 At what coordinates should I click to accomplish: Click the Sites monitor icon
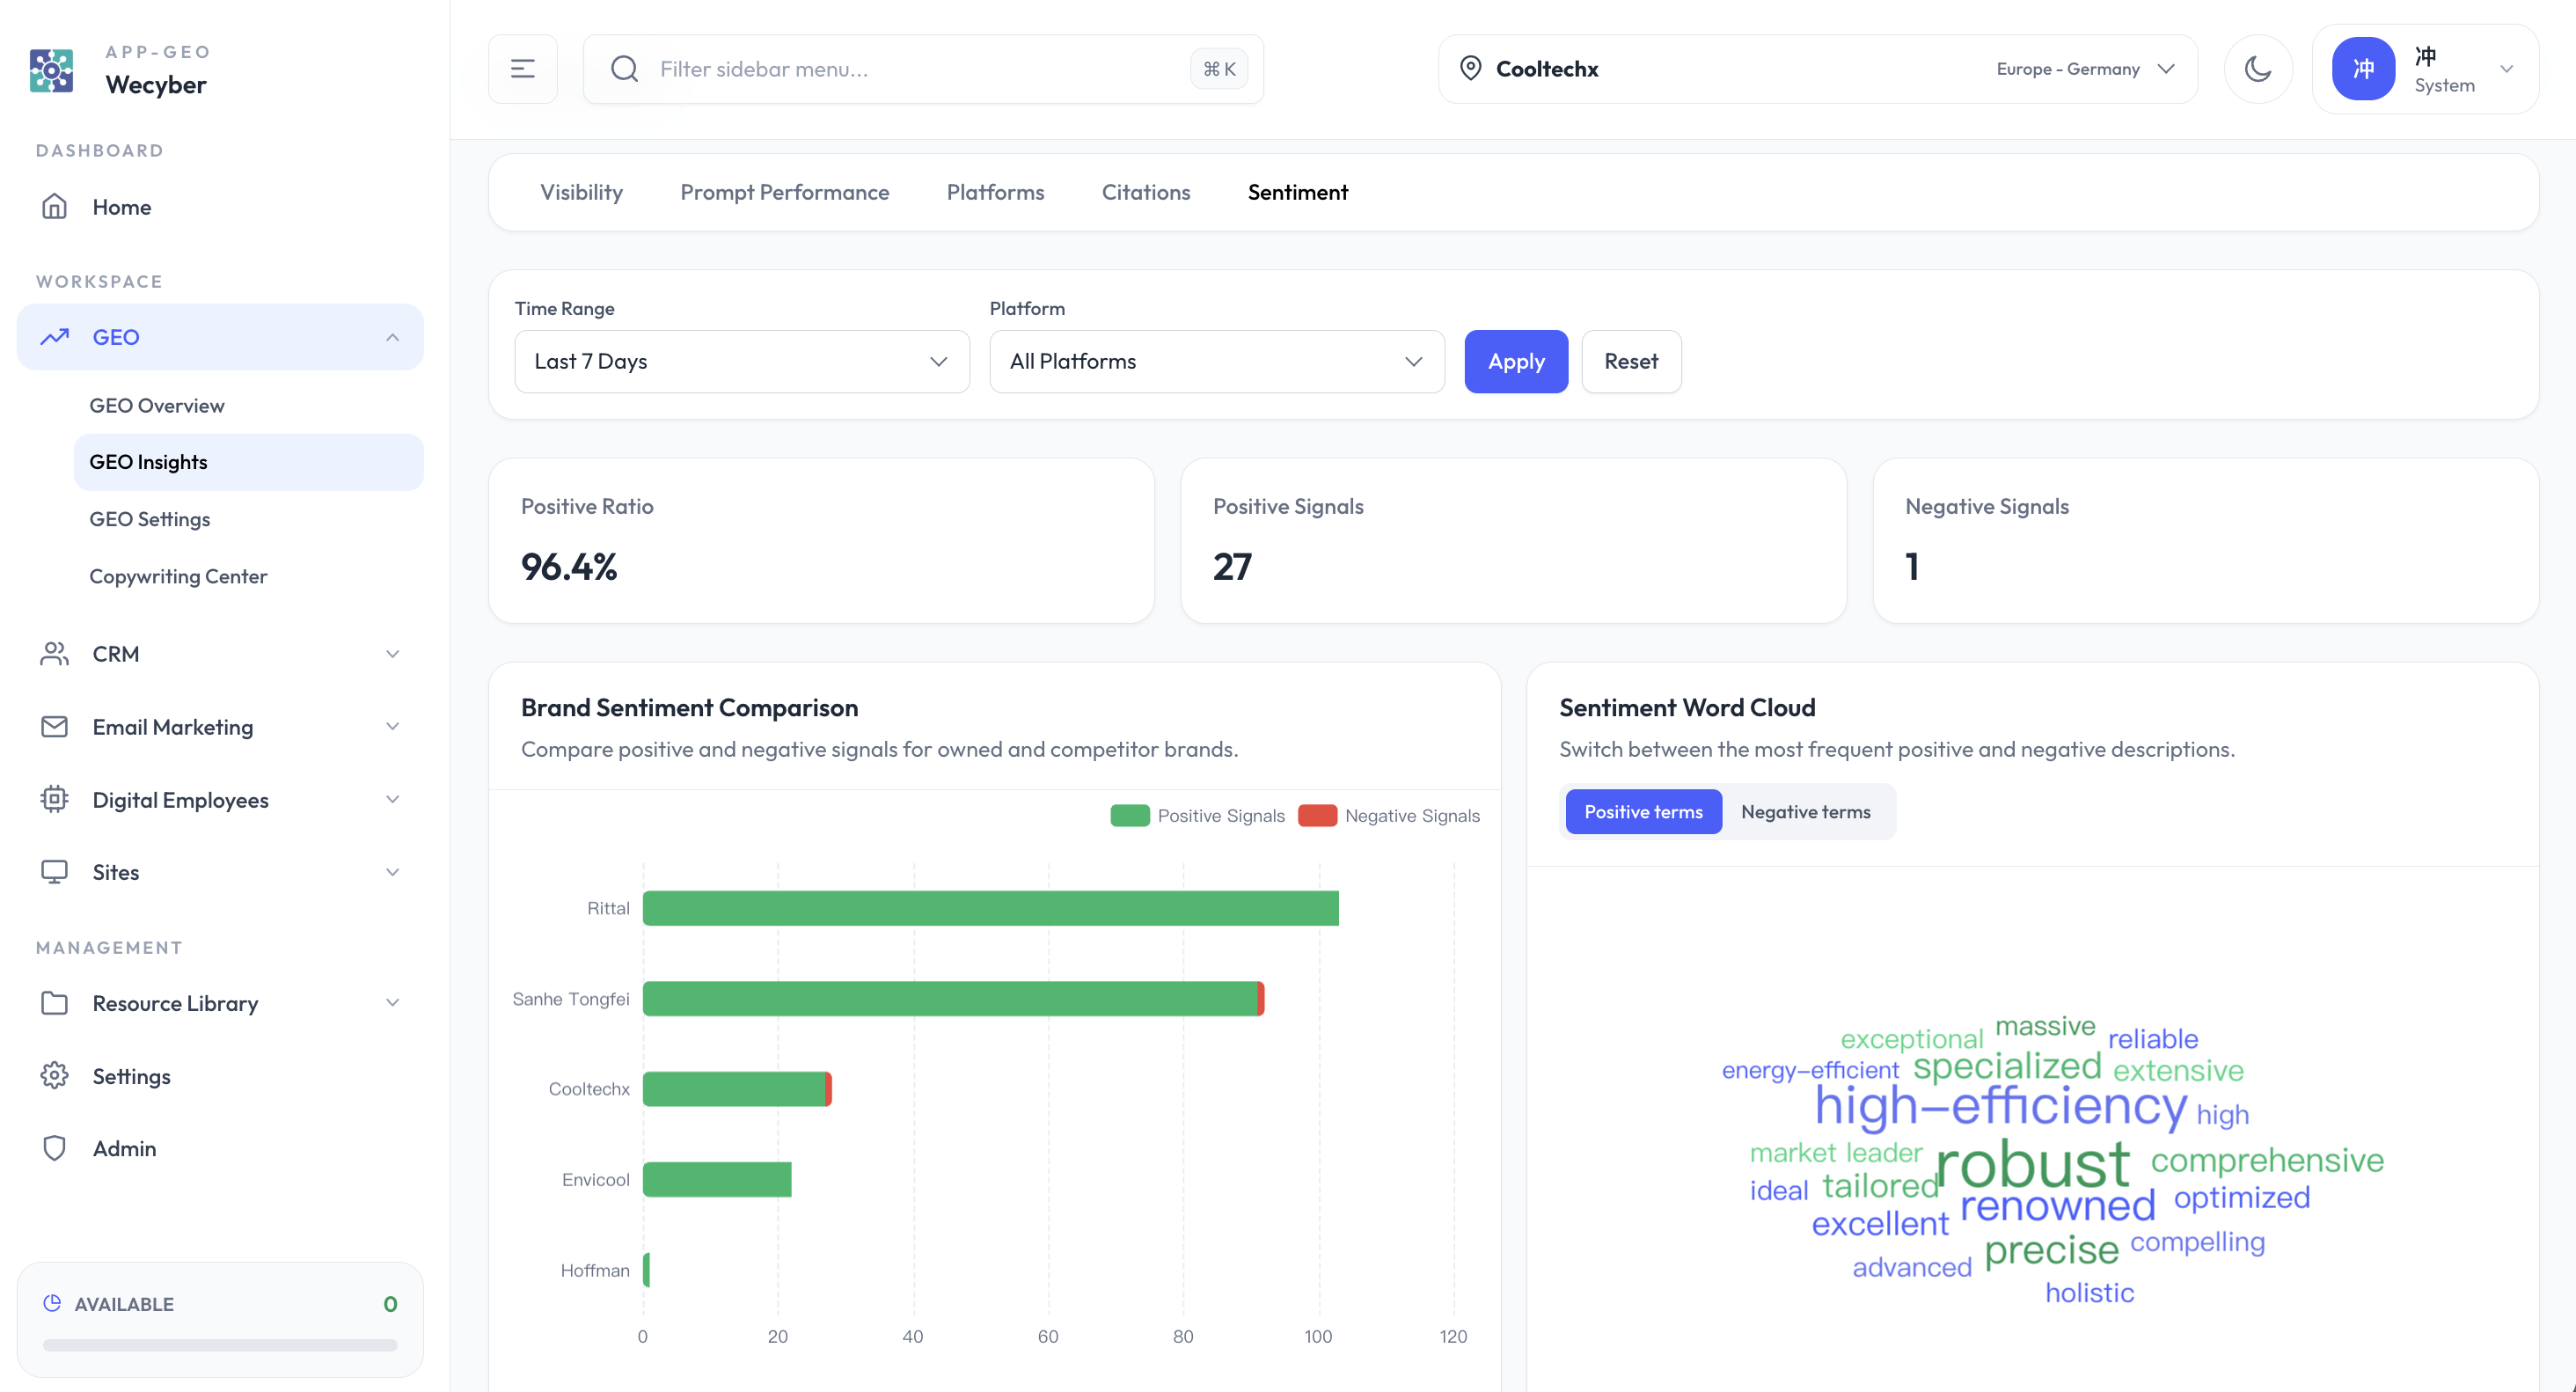[55, 872]
